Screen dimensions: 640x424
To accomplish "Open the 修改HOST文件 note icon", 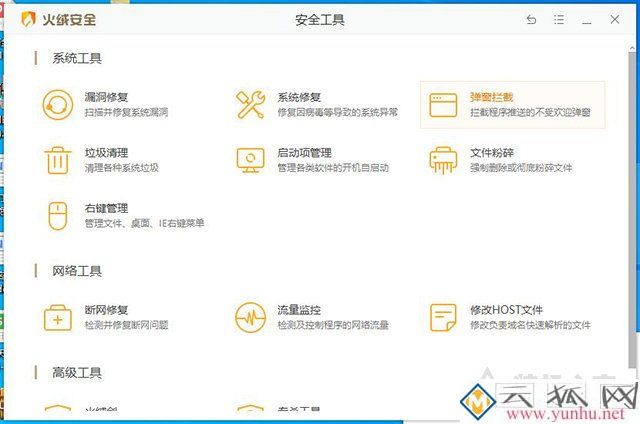I will click(443, 317).
